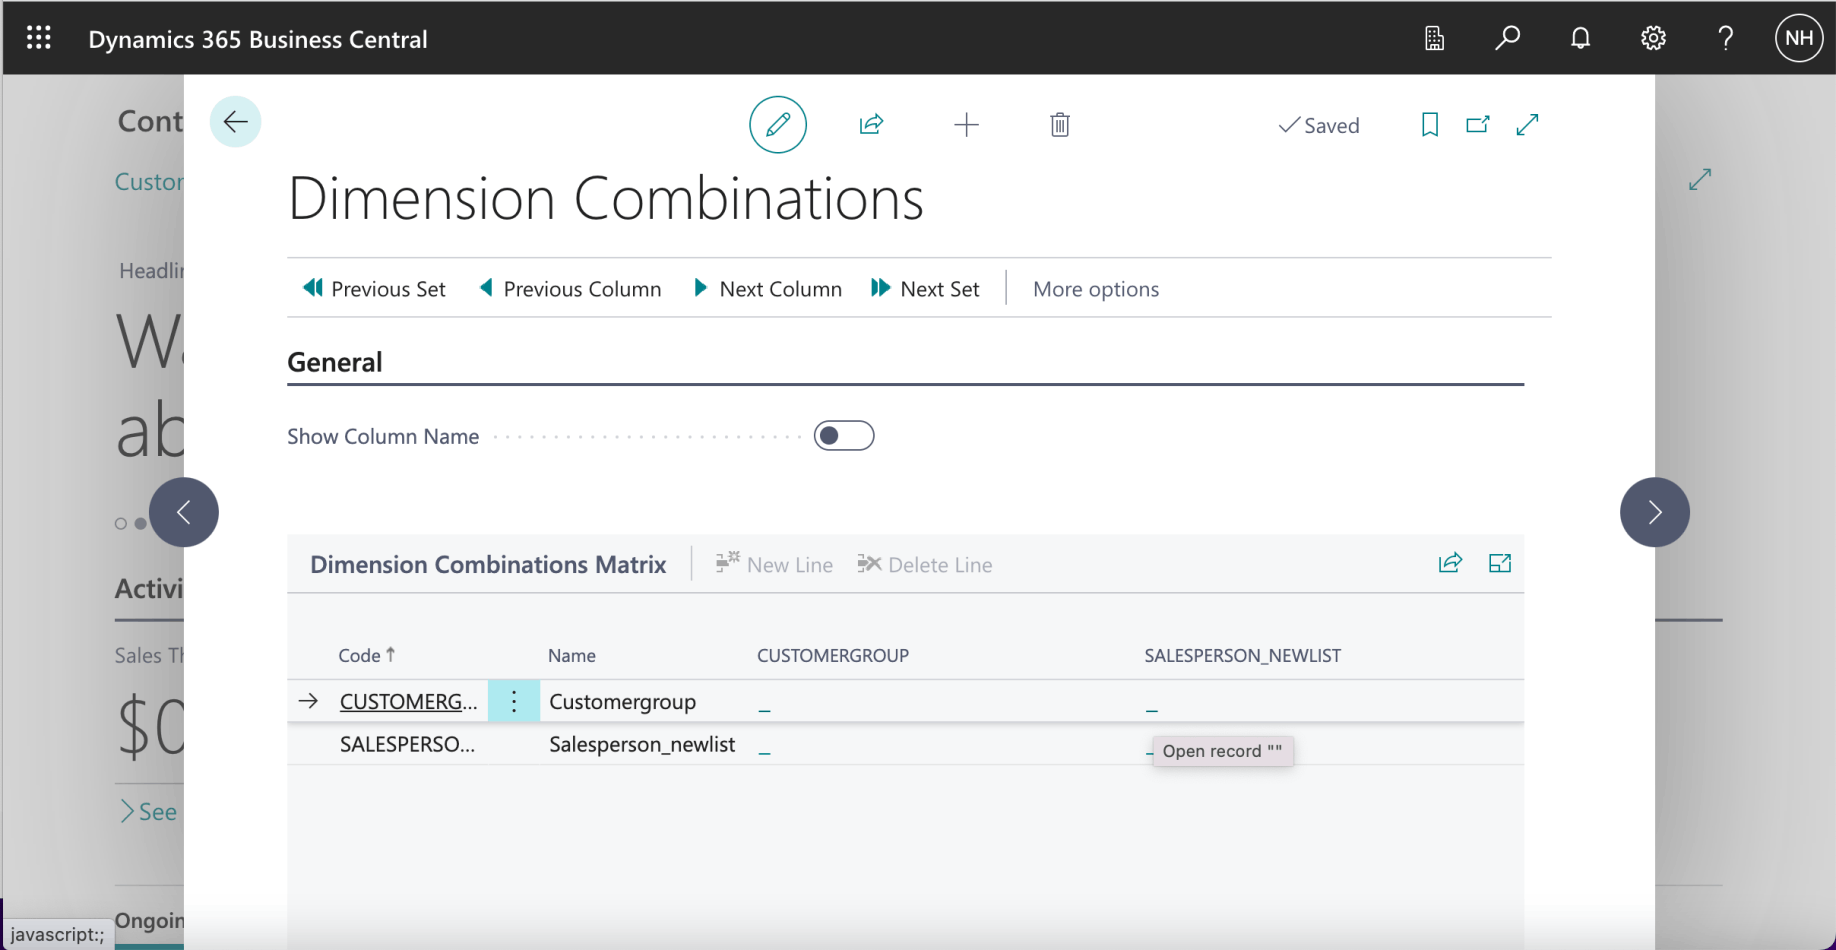This screenshot has height=950, width=1836.
Task: Go to next record with right arrow
Action: (x=1654, y=512)
